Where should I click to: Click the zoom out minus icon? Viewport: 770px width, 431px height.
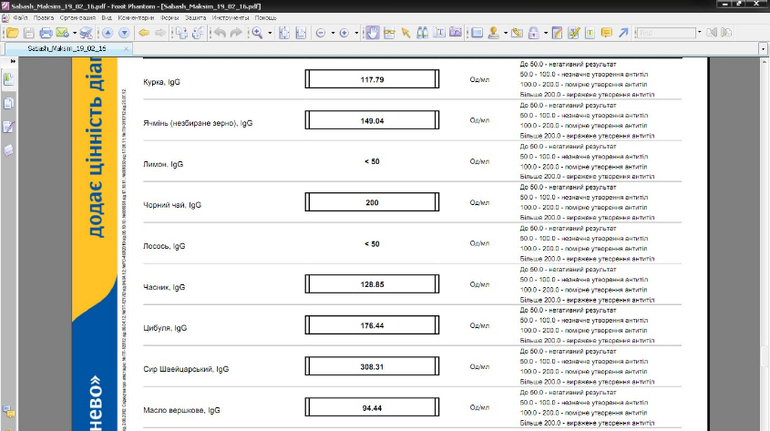click(321, 33)
